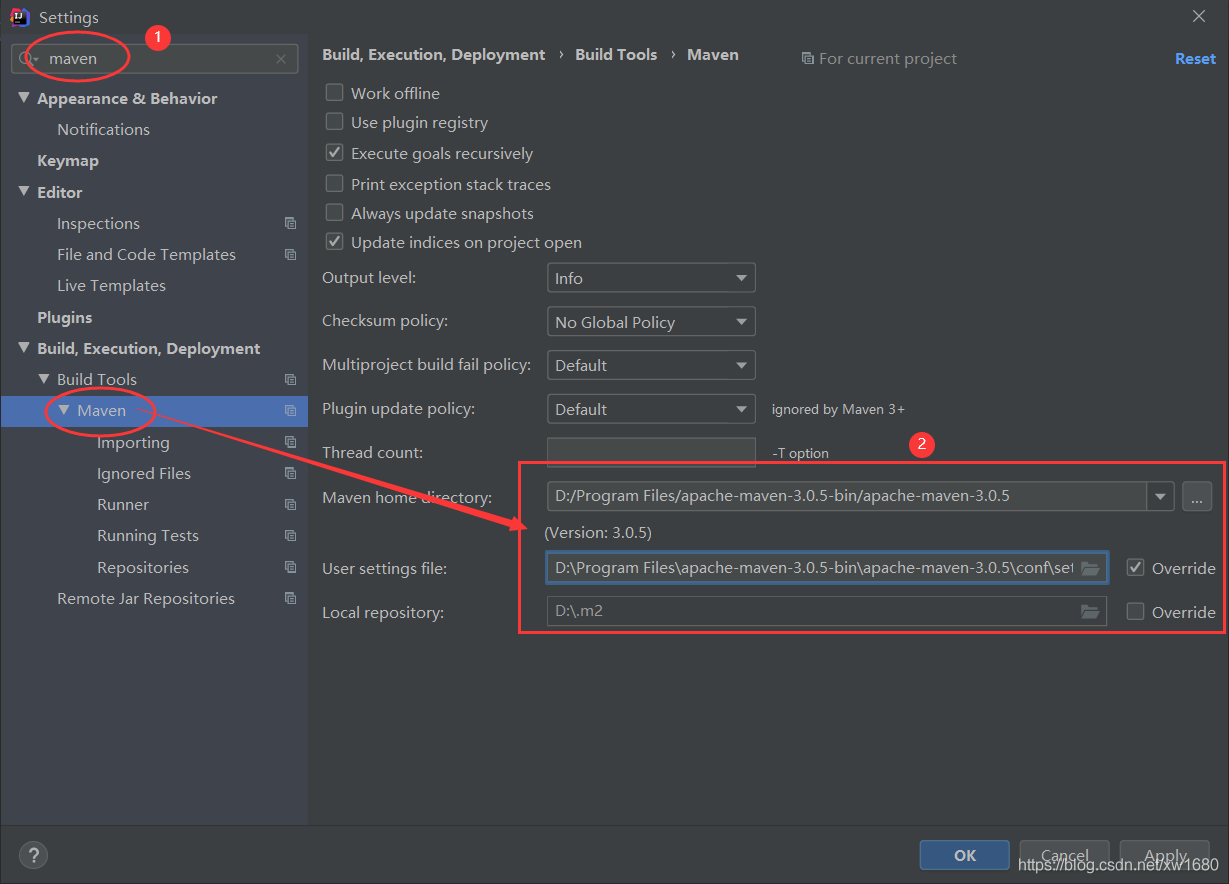Click the project-level icon next to Build Tools

[290, 379]
